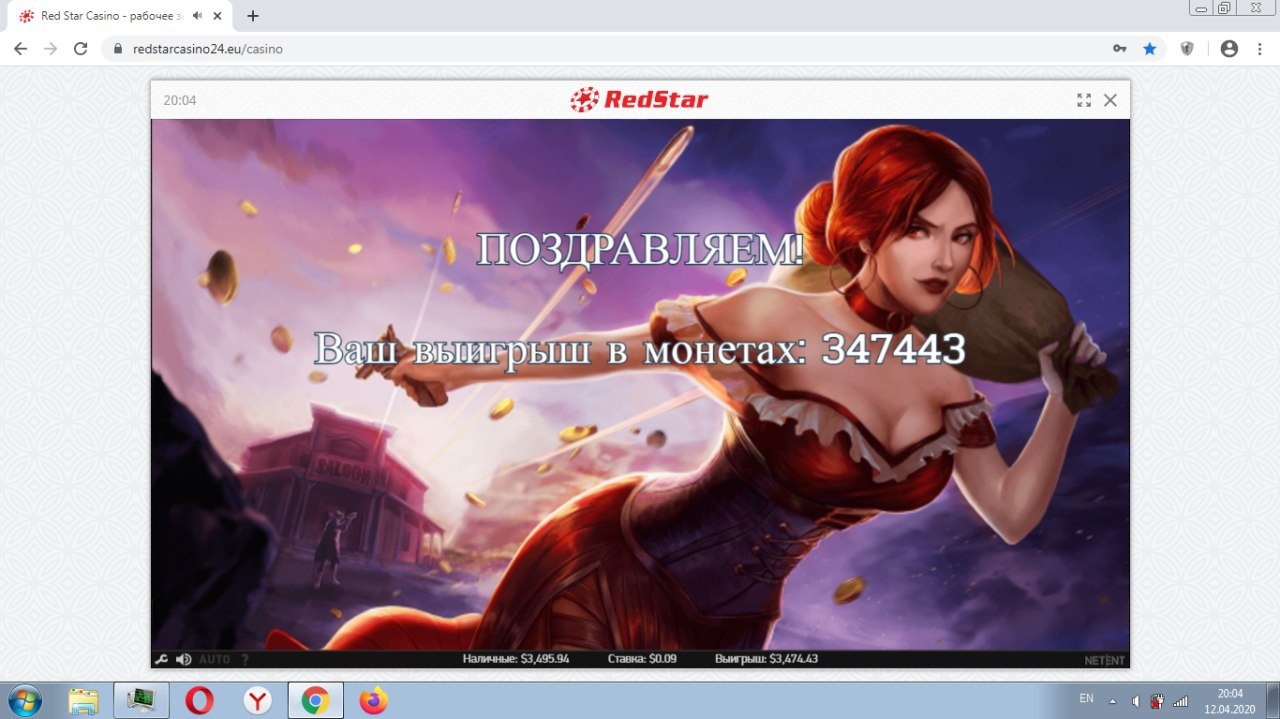Open the game settings wrench icon

[x=161, y=659]
